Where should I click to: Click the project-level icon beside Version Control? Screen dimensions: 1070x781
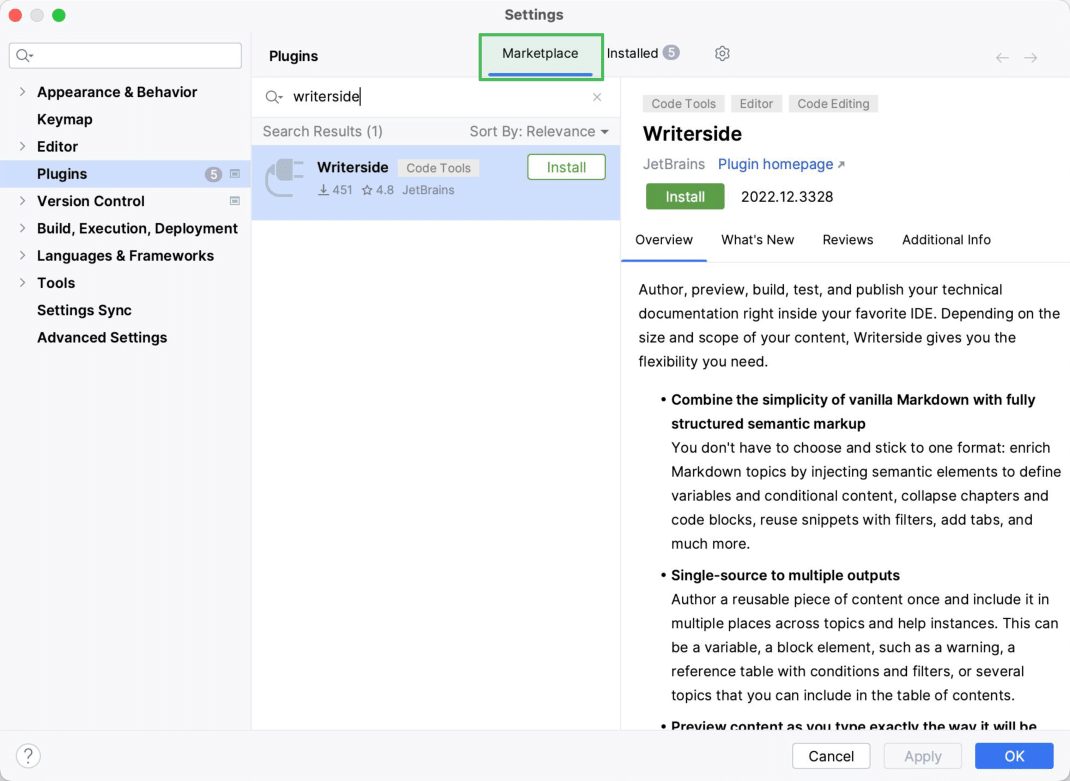pos(235,201)
